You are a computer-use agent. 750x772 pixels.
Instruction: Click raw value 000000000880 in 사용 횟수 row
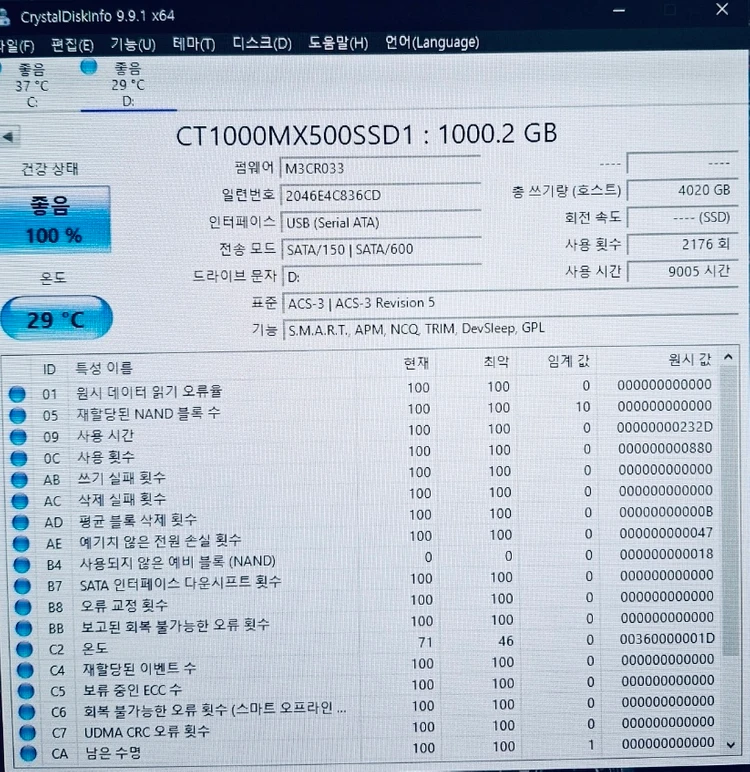pos(665,448)
